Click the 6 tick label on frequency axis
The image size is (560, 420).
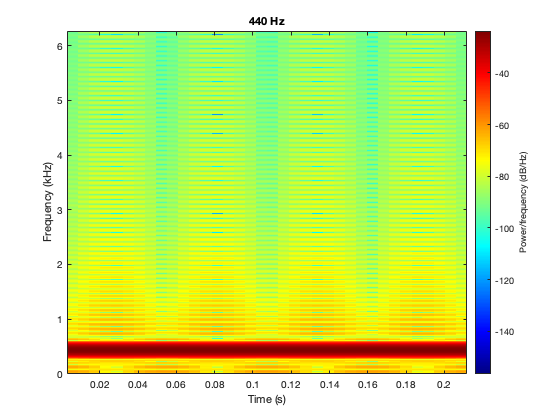point(60,46)
